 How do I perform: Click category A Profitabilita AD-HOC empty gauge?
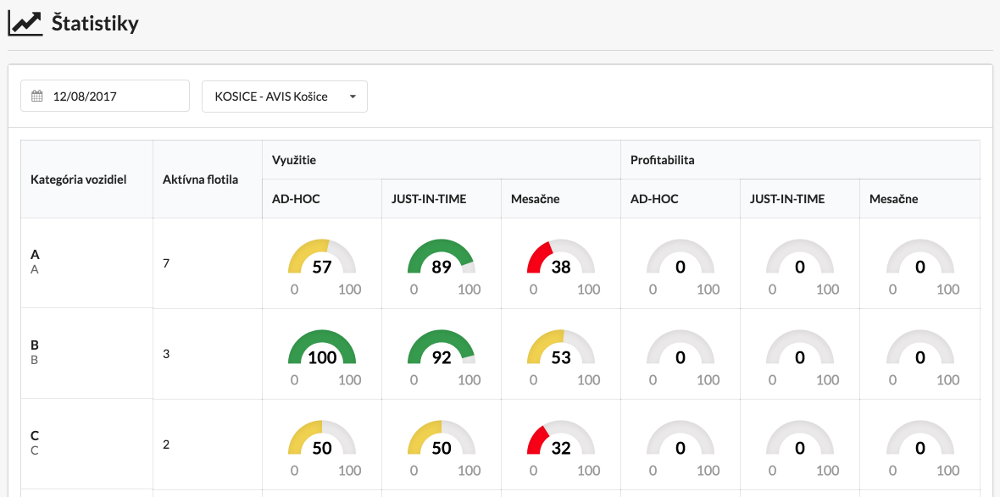click(x=680, y=262)
